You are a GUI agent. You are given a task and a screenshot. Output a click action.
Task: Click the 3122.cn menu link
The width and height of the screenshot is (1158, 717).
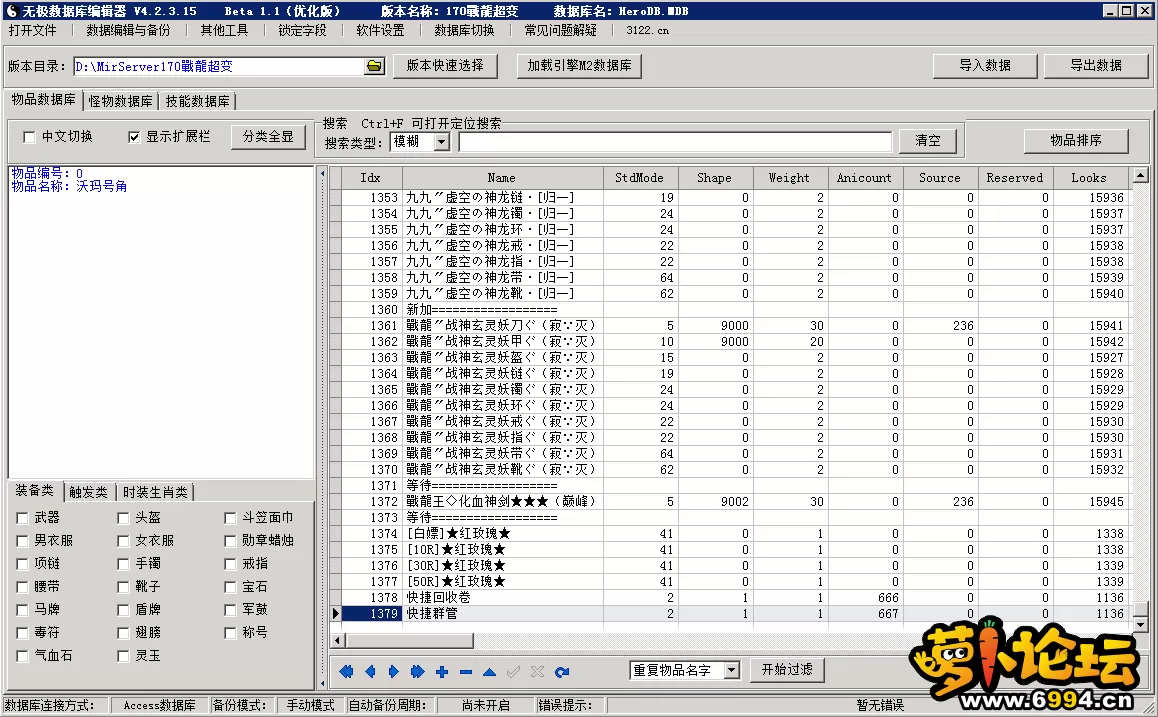click(647, 30)
